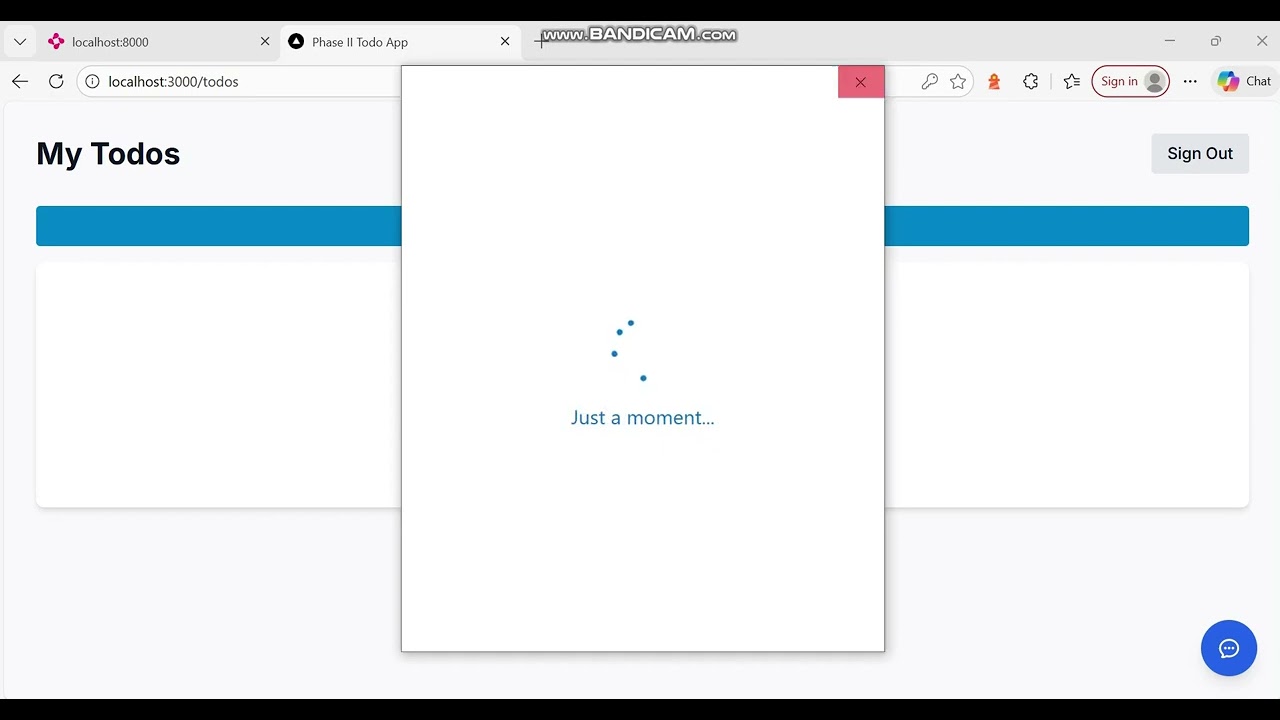Restore down the browser window
Screen dimensions: 1280x720
[x=1216, y=41]
